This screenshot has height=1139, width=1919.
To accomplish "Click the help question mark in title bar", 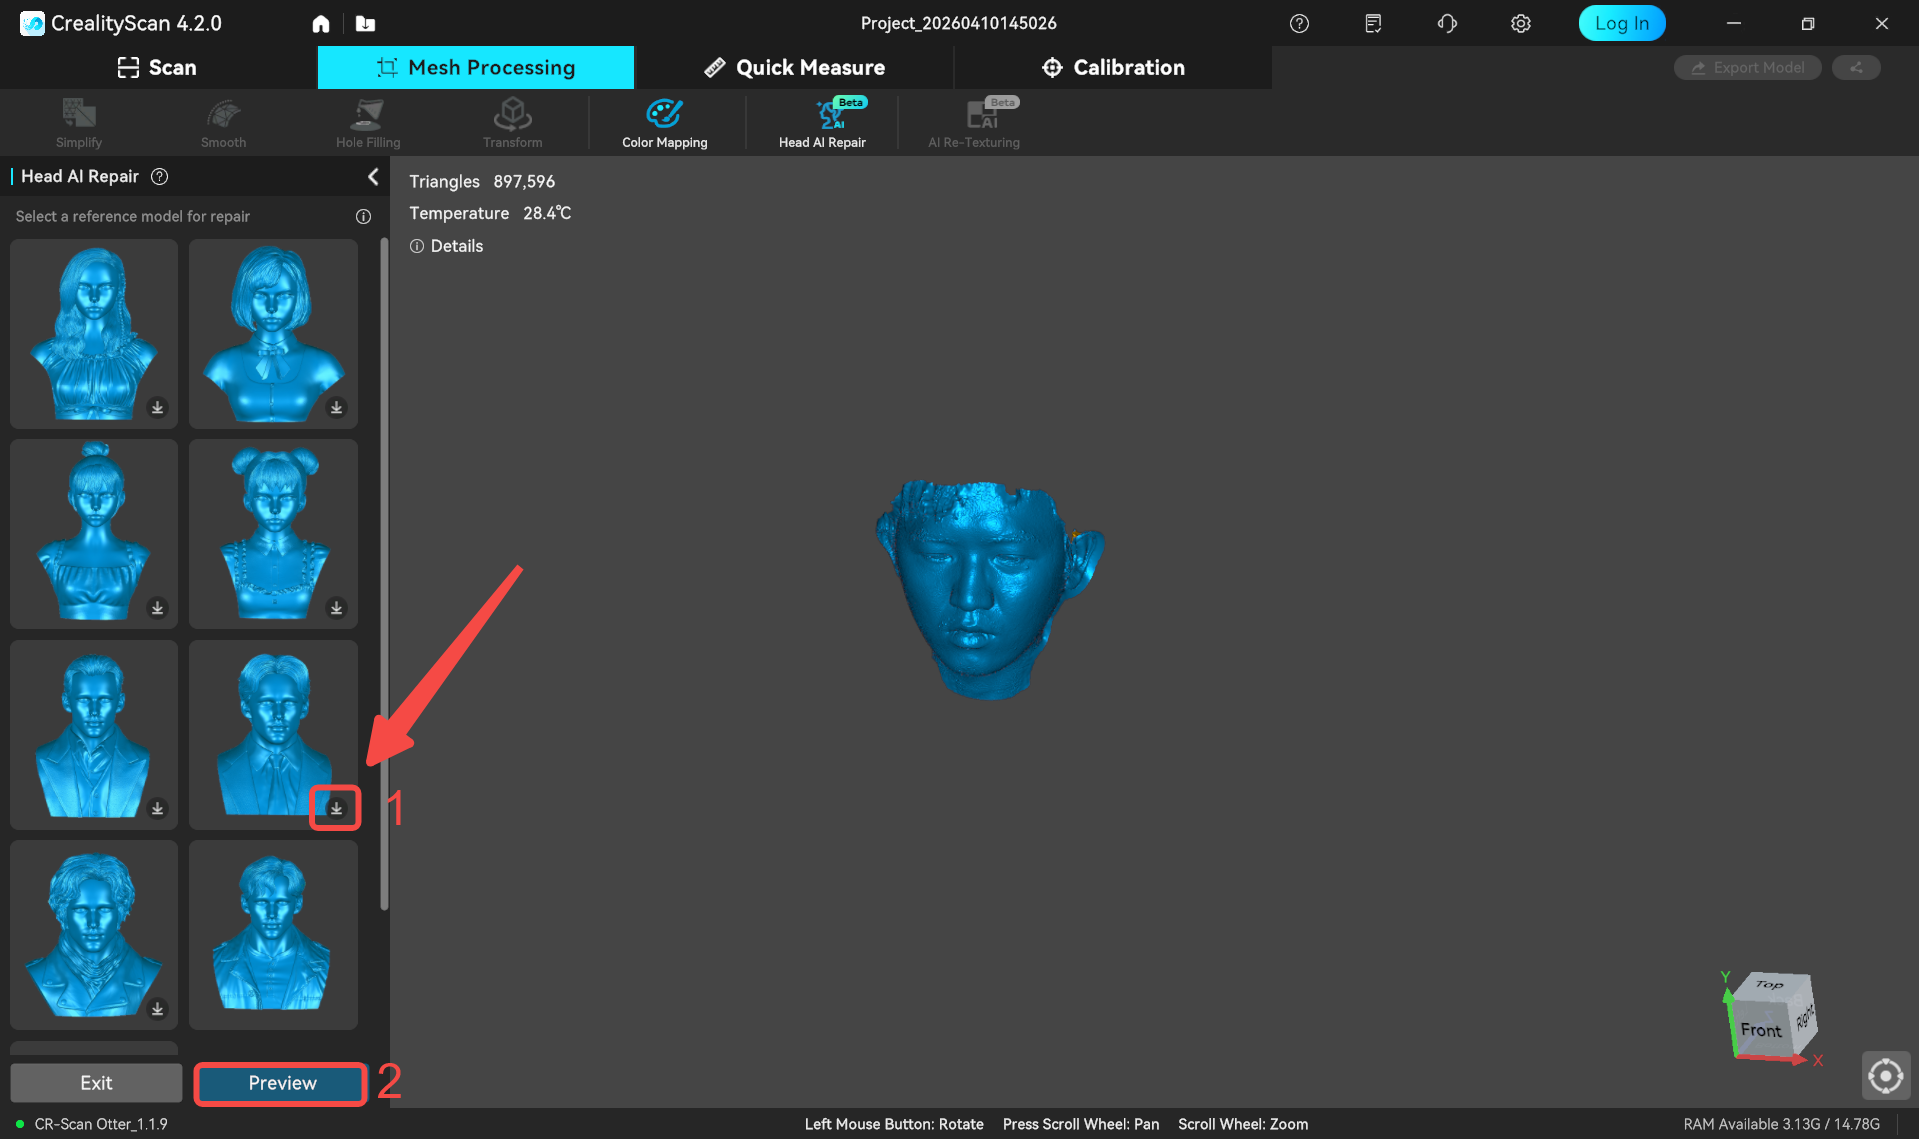I will pos(1299,24).
